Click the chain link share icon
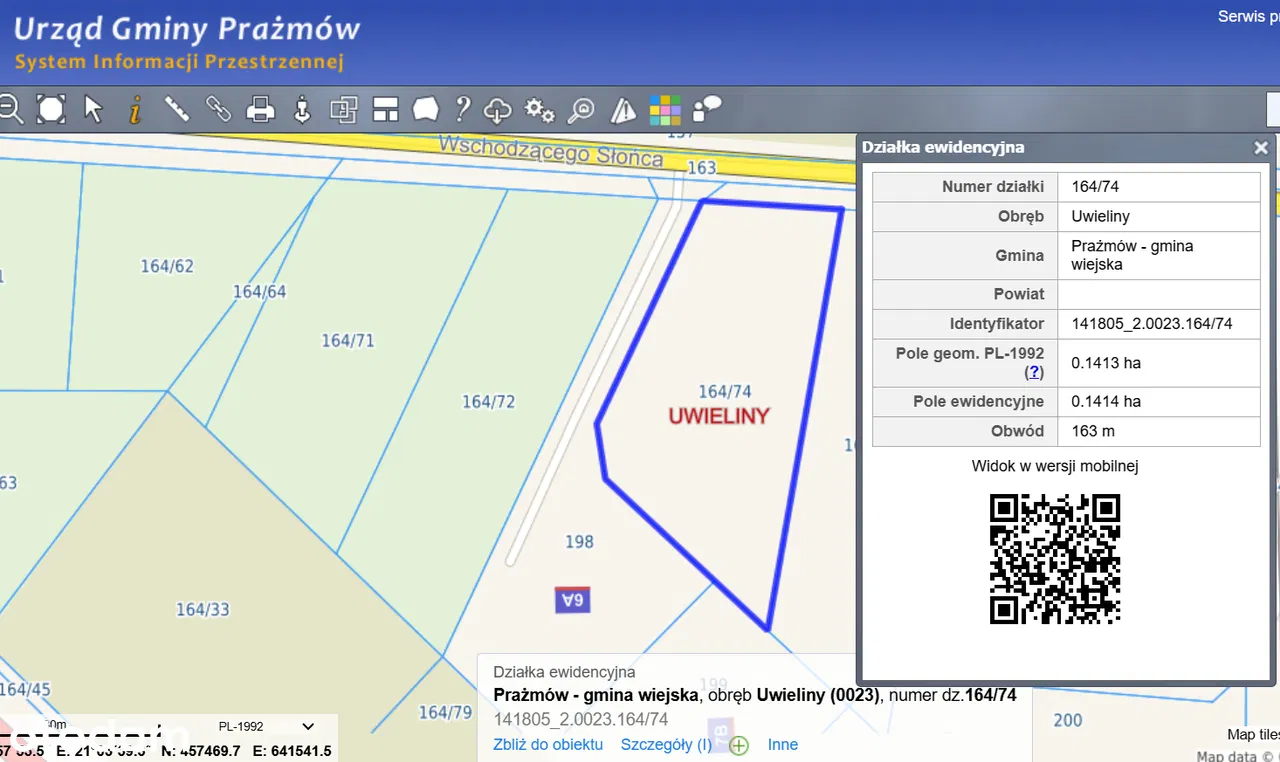This screenshot has height=762, width=1280. click(218, 109)
